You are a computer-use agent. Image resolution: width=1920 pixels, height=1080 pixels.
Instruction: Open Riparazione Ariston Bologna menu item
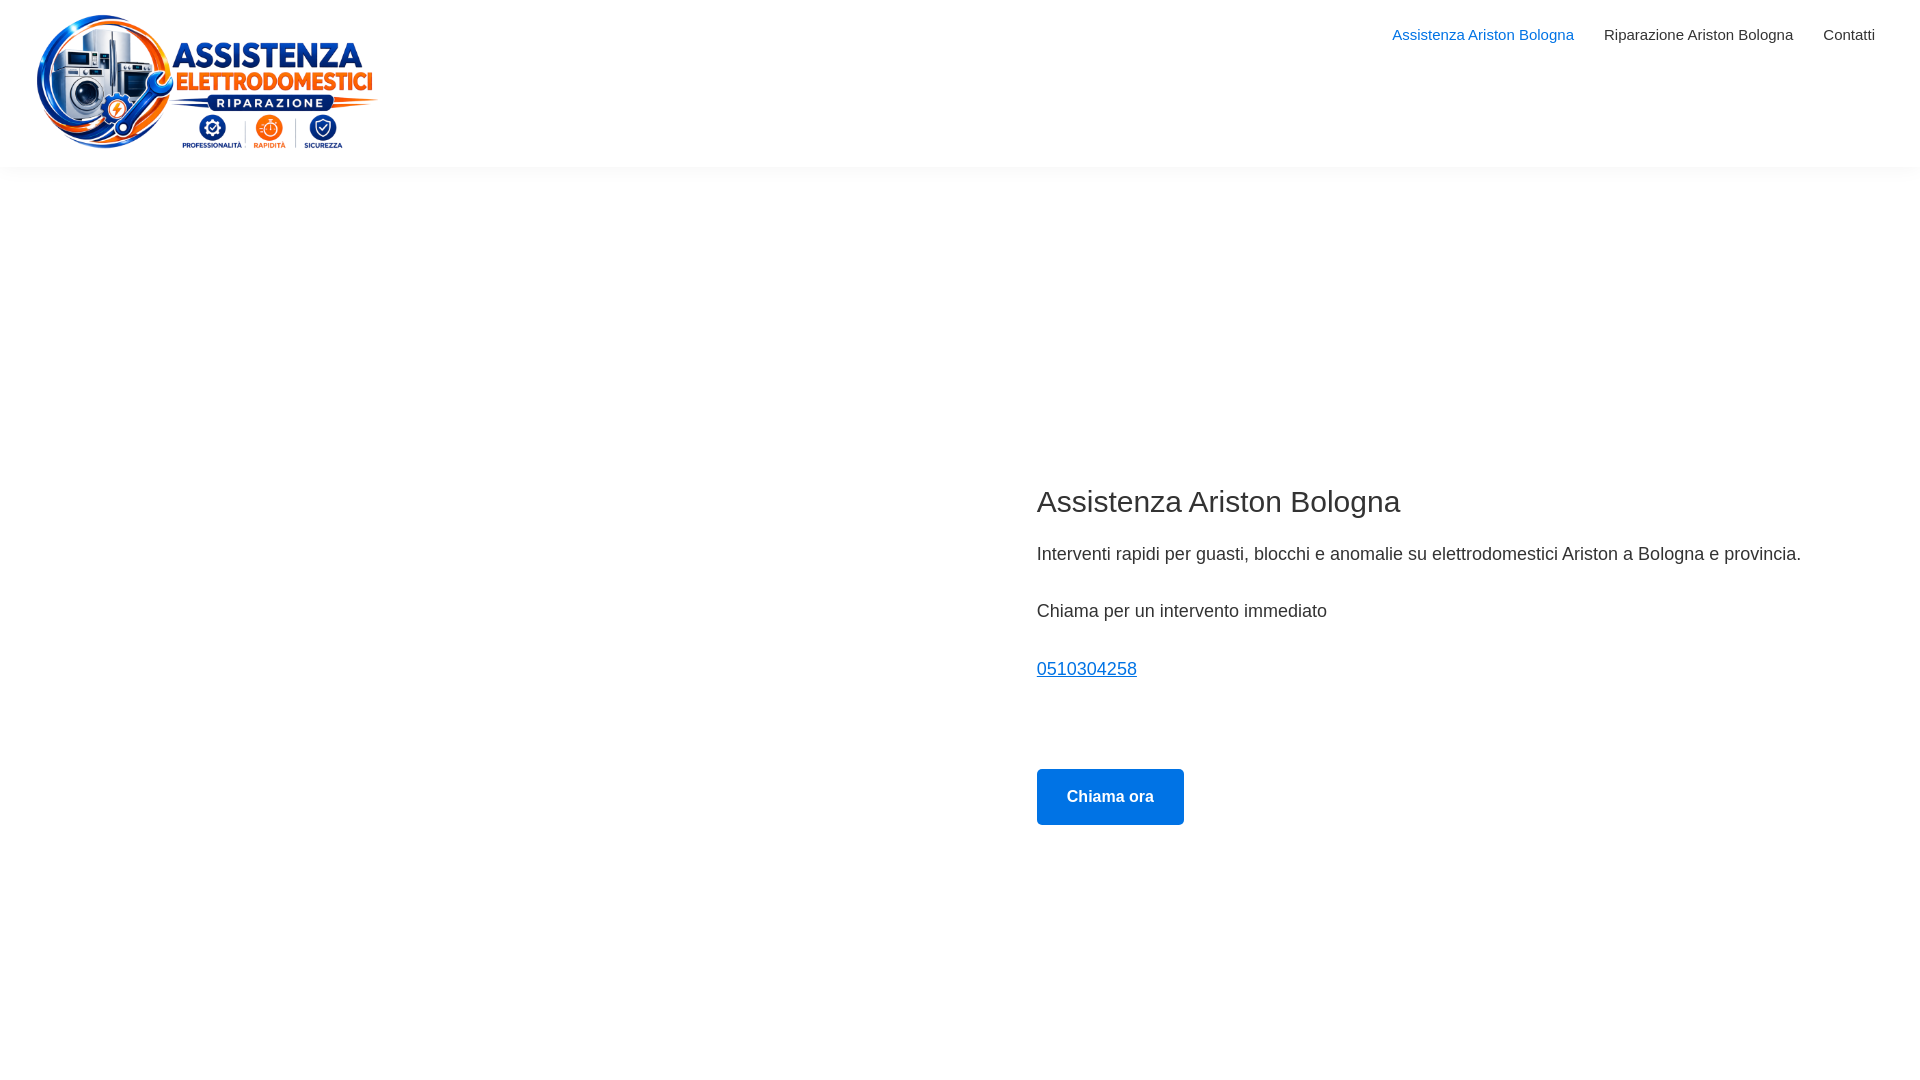click(1698, 35)
